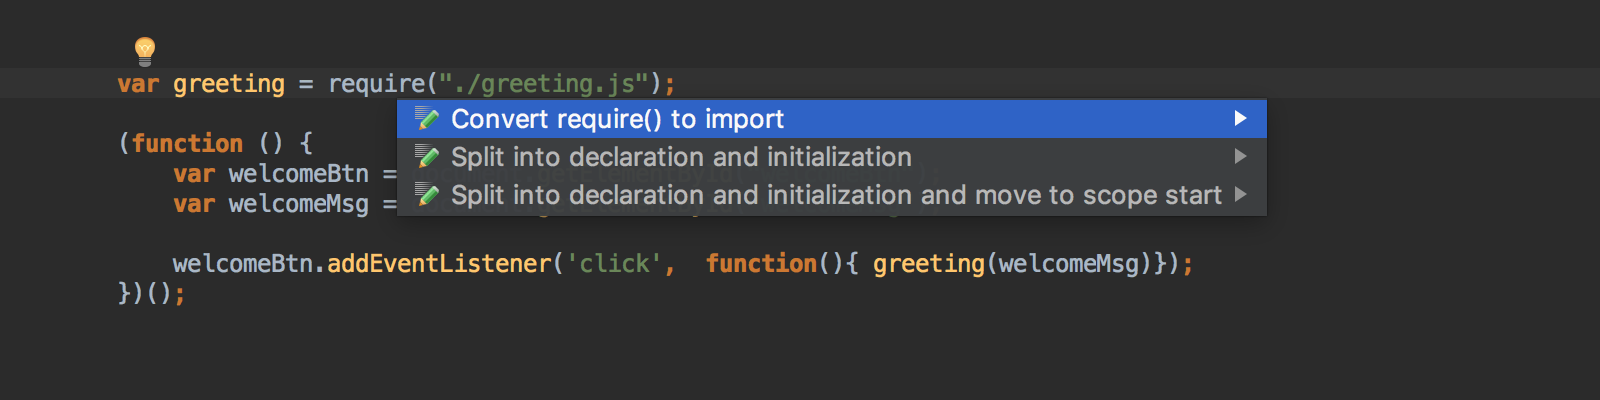
Task: Expand submenu arrow for Split into declaration and initialization
Action: pyautogui.click(x=1240, y=156)
